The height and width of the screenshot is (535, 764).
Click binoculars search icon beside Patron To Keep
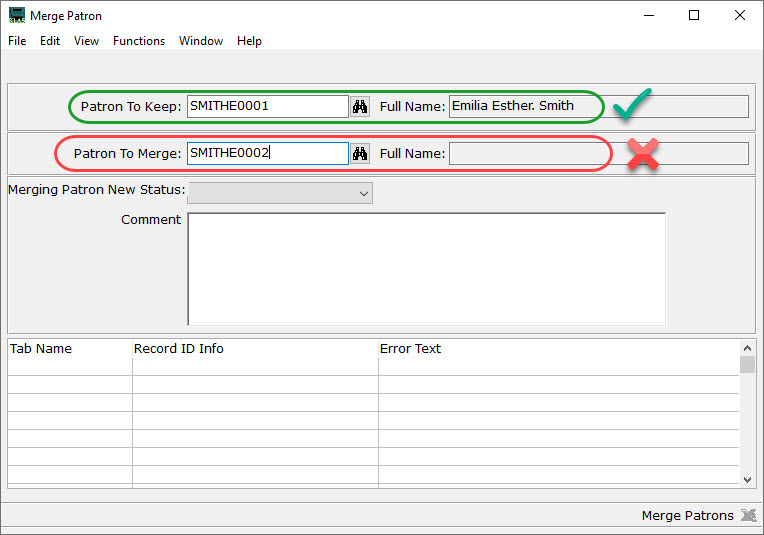pos(360,106)
